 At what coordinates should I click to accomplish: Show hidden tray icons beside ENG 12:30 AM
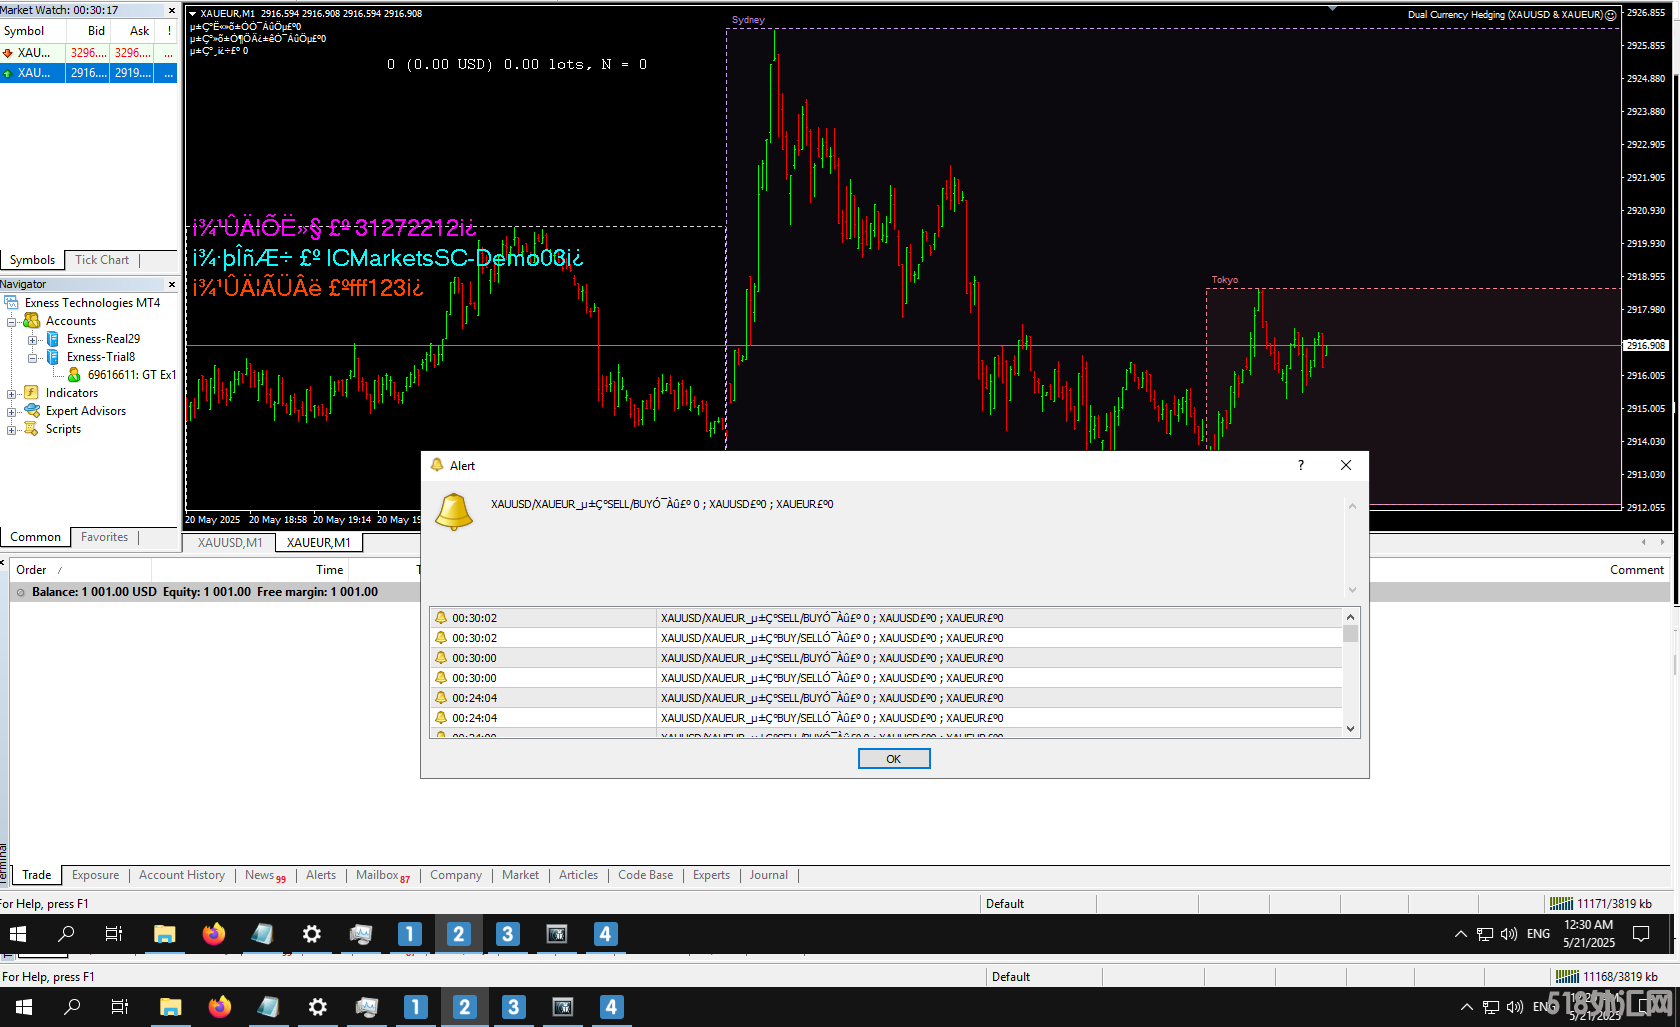1461,934
